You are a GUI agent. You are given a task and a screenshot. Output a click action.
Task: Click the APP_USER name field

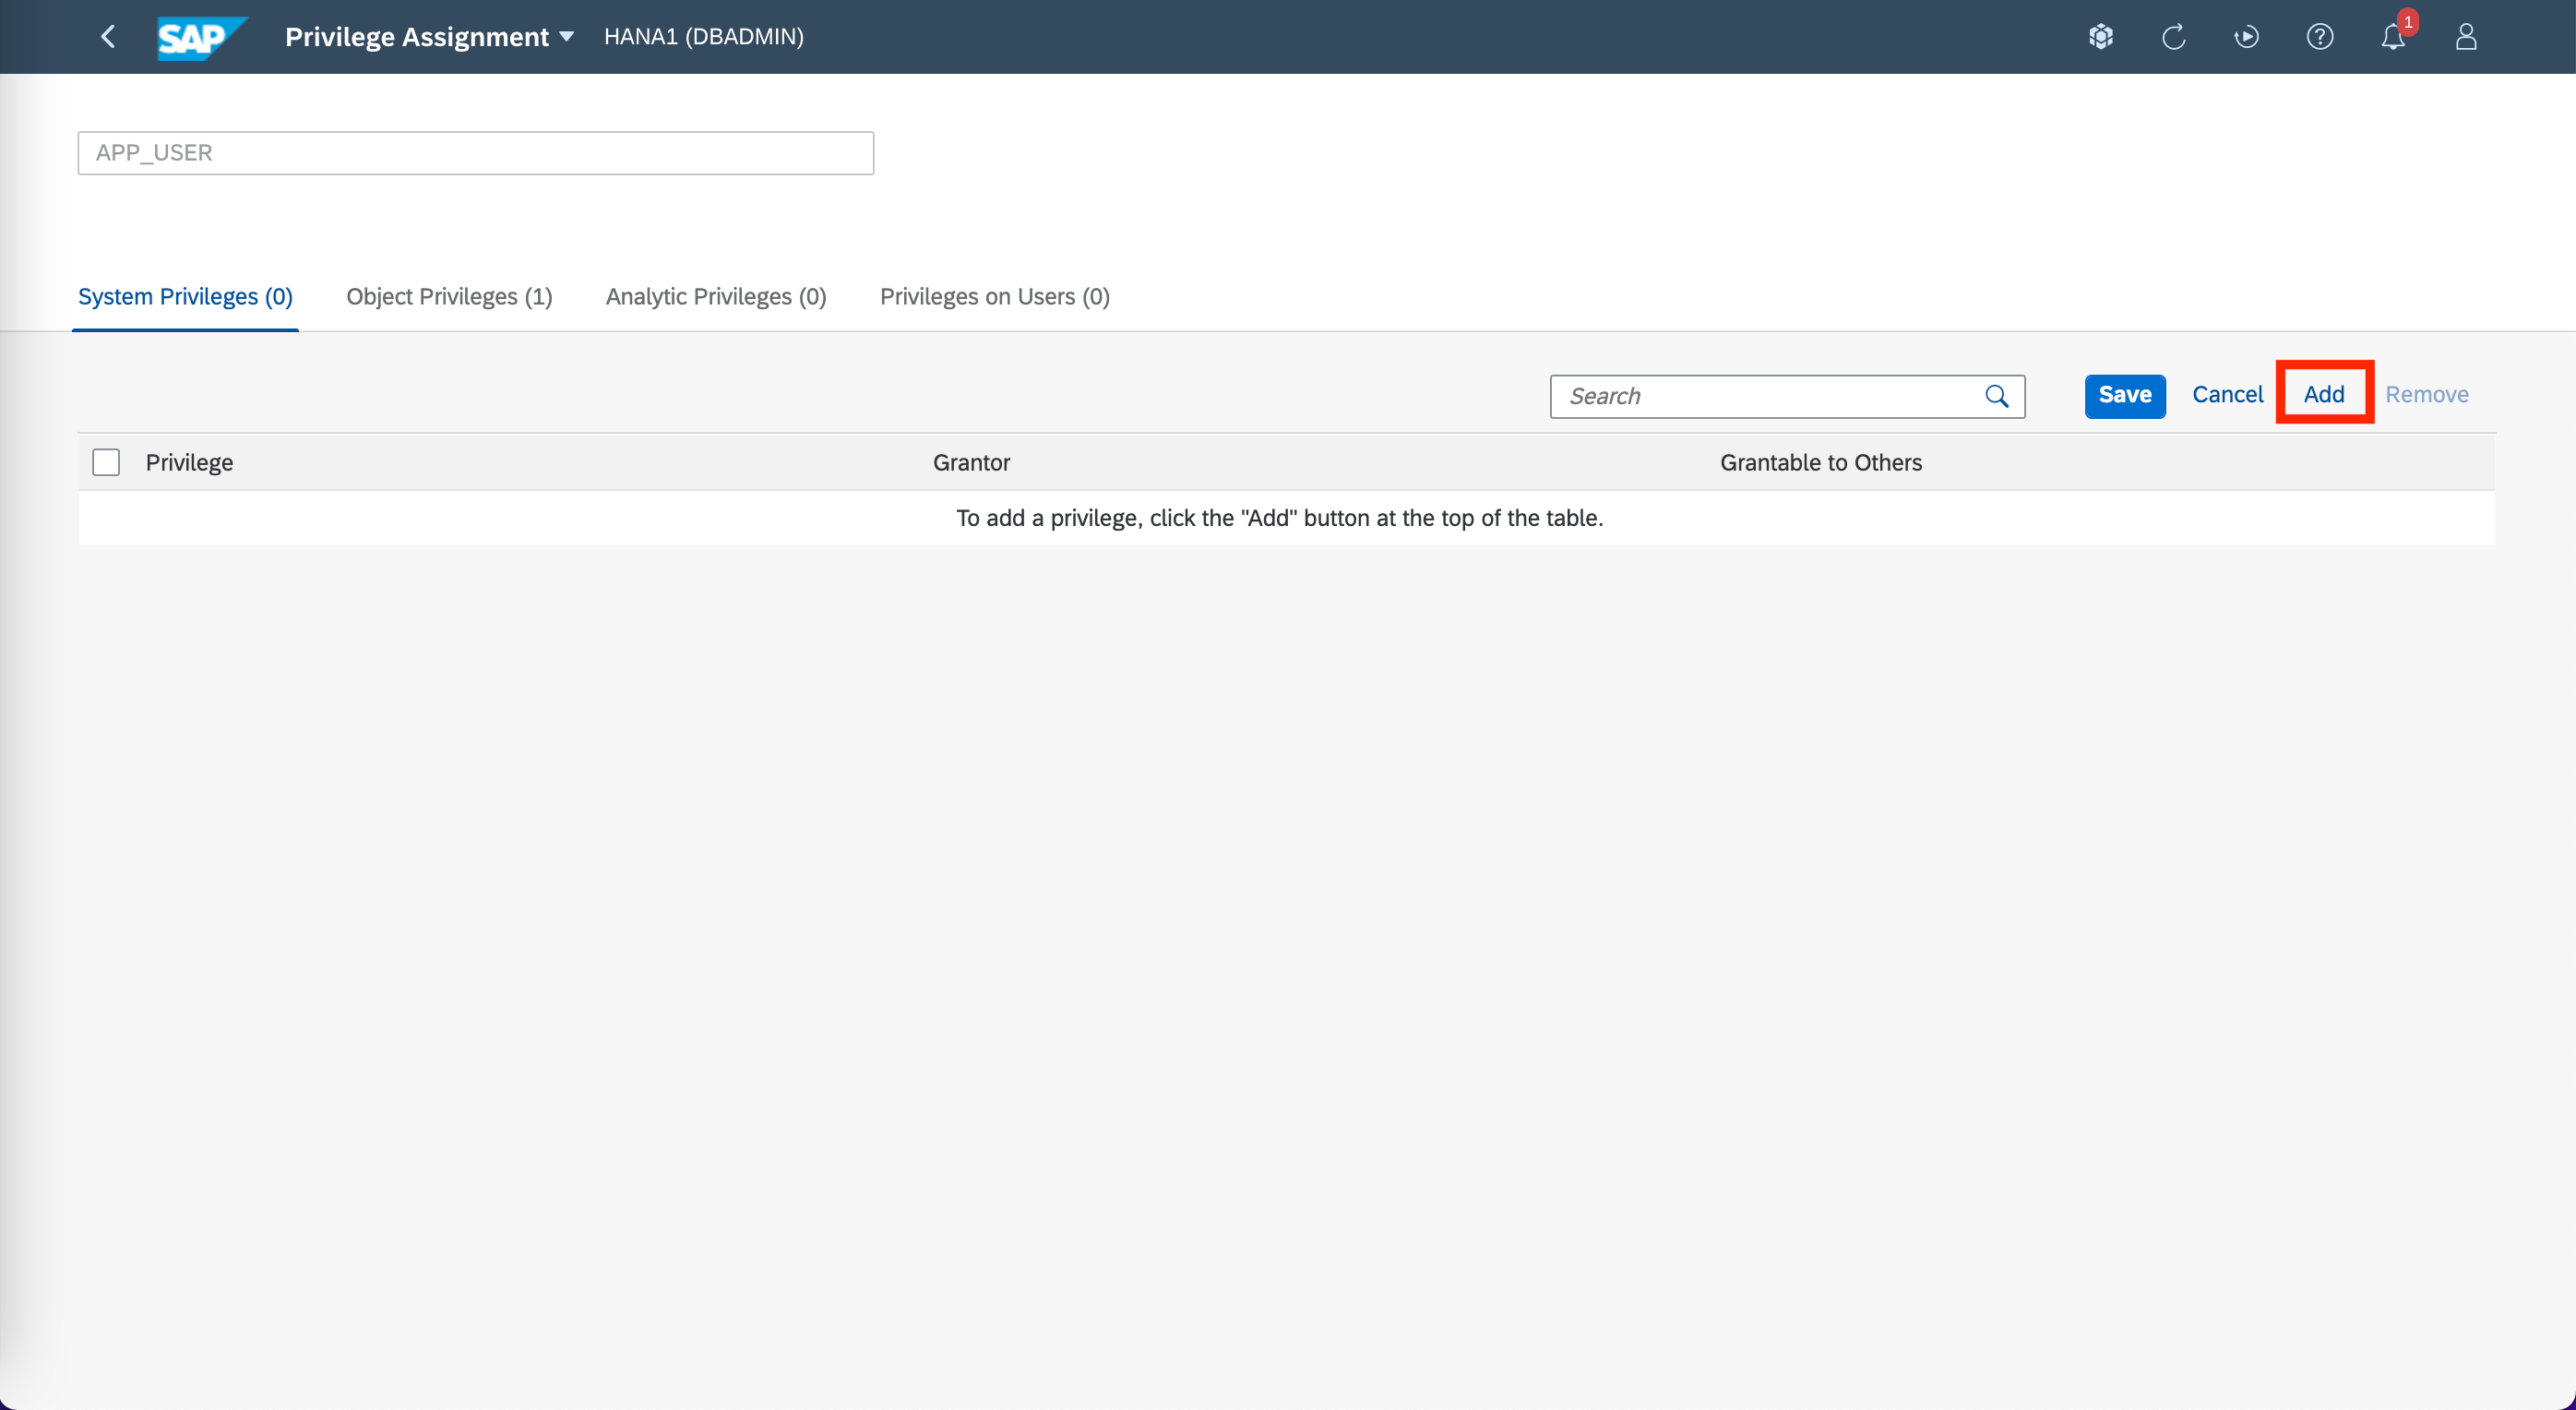475,153
